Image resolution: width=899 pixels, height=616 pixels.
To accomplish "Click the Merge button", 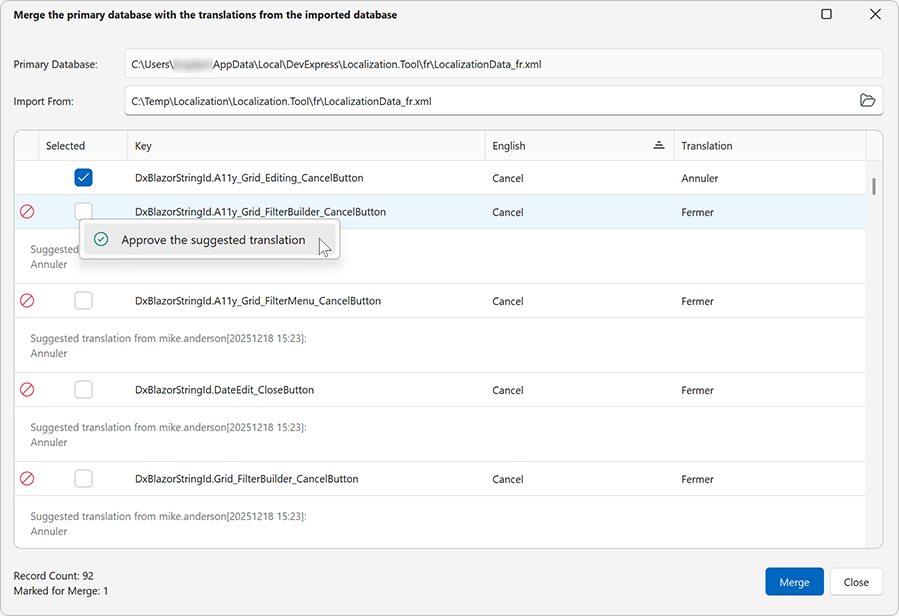I will tap(794, 581).
